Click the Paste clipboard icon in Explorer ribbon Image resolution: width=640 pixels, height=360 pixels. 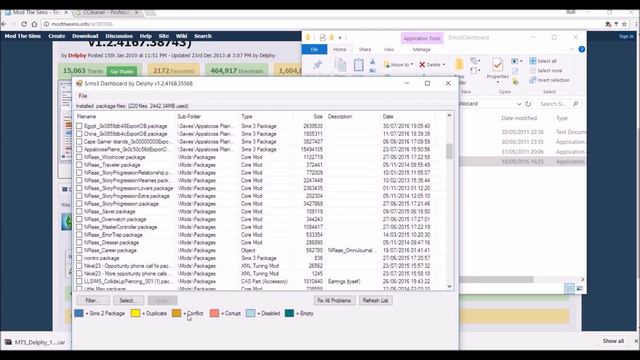coord(359,65)
